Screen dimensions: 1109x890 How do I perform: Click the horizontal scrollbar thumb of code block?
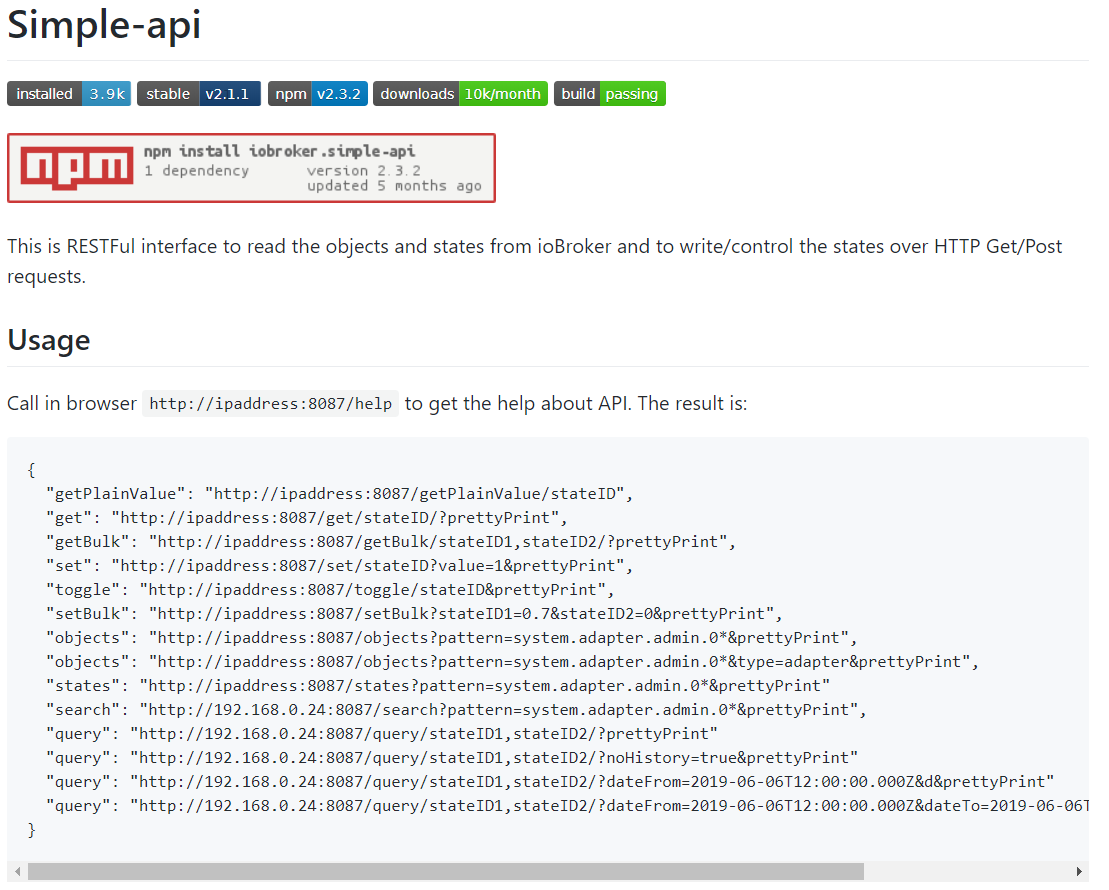(446, 872)
